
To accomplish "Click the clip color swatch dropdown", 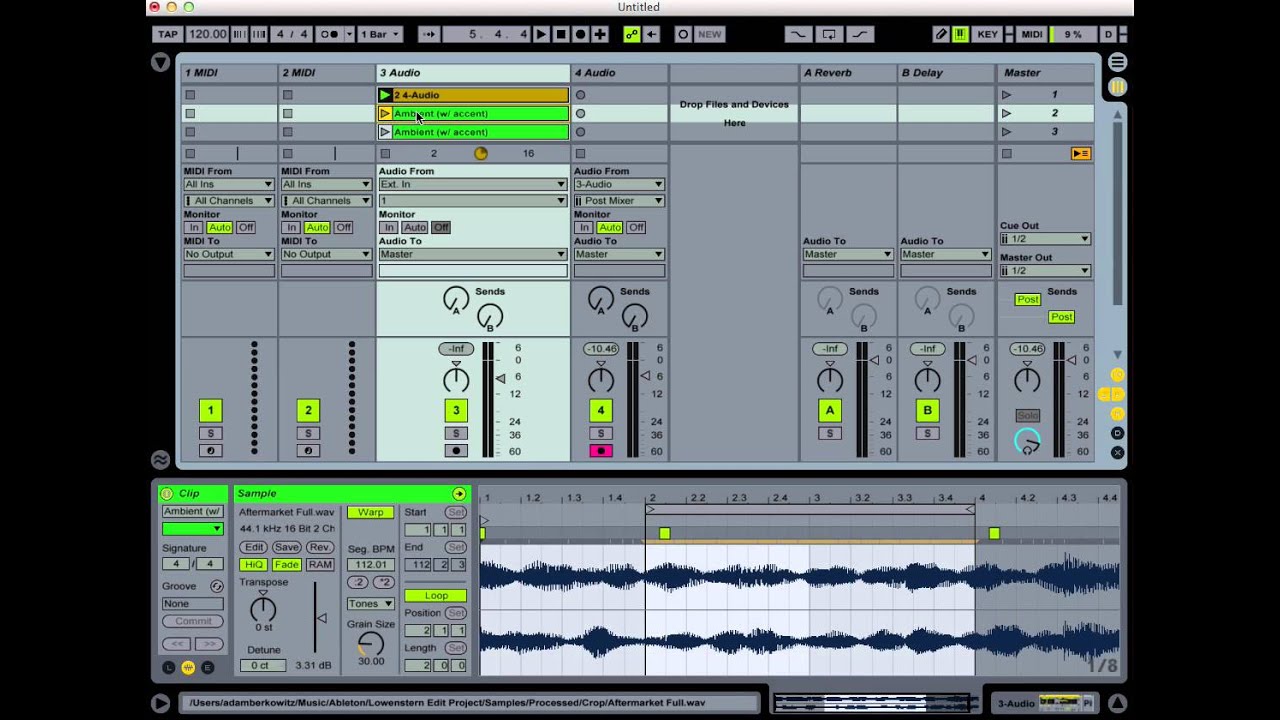I will 193,528.
